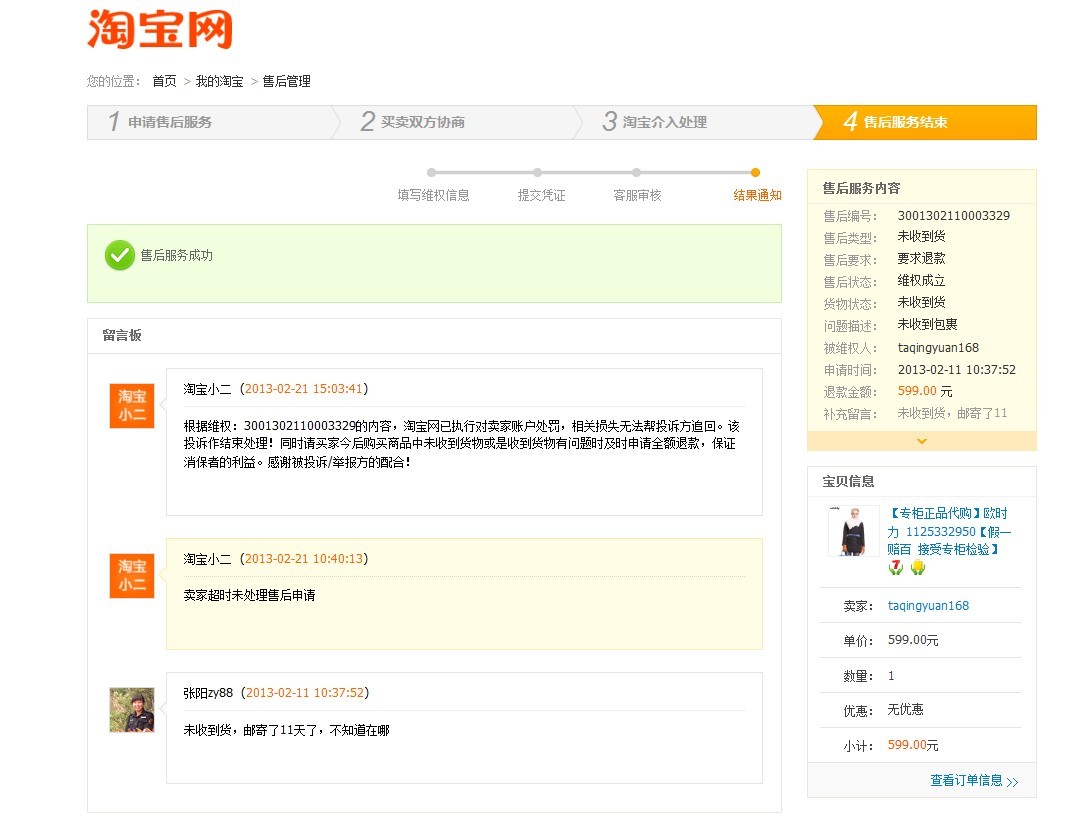This screenshot has width=1075, height=819.
Task: Click the yellow consumer protection hands icon
Action: (x=916, y=566)
